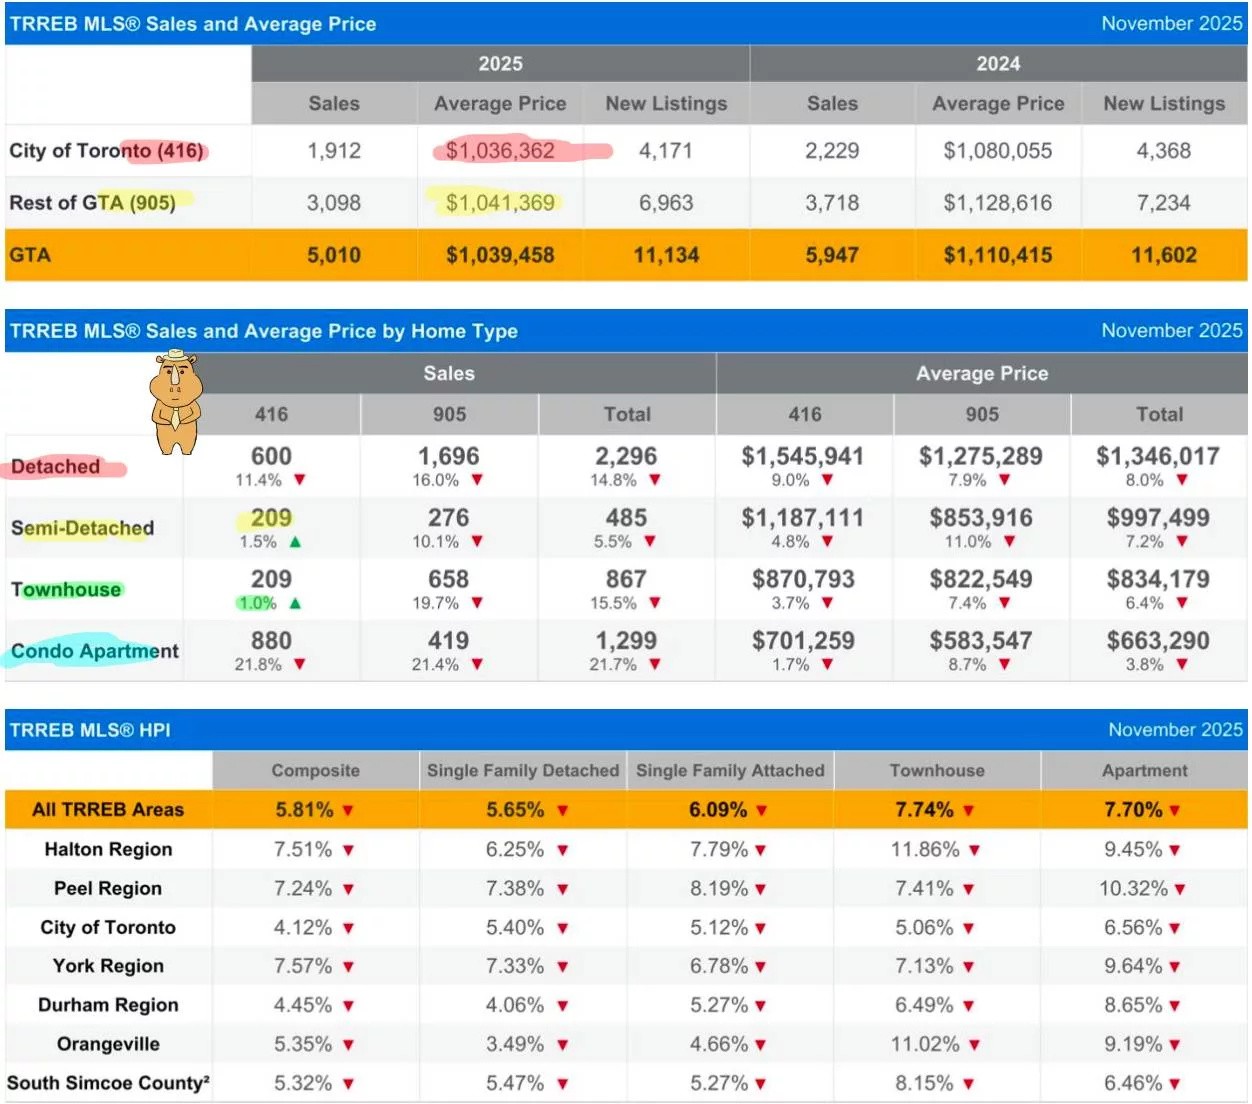Click the orange GTA total row label
Viewport: 1252px width, 1104px height.
(x=30, y=255)
